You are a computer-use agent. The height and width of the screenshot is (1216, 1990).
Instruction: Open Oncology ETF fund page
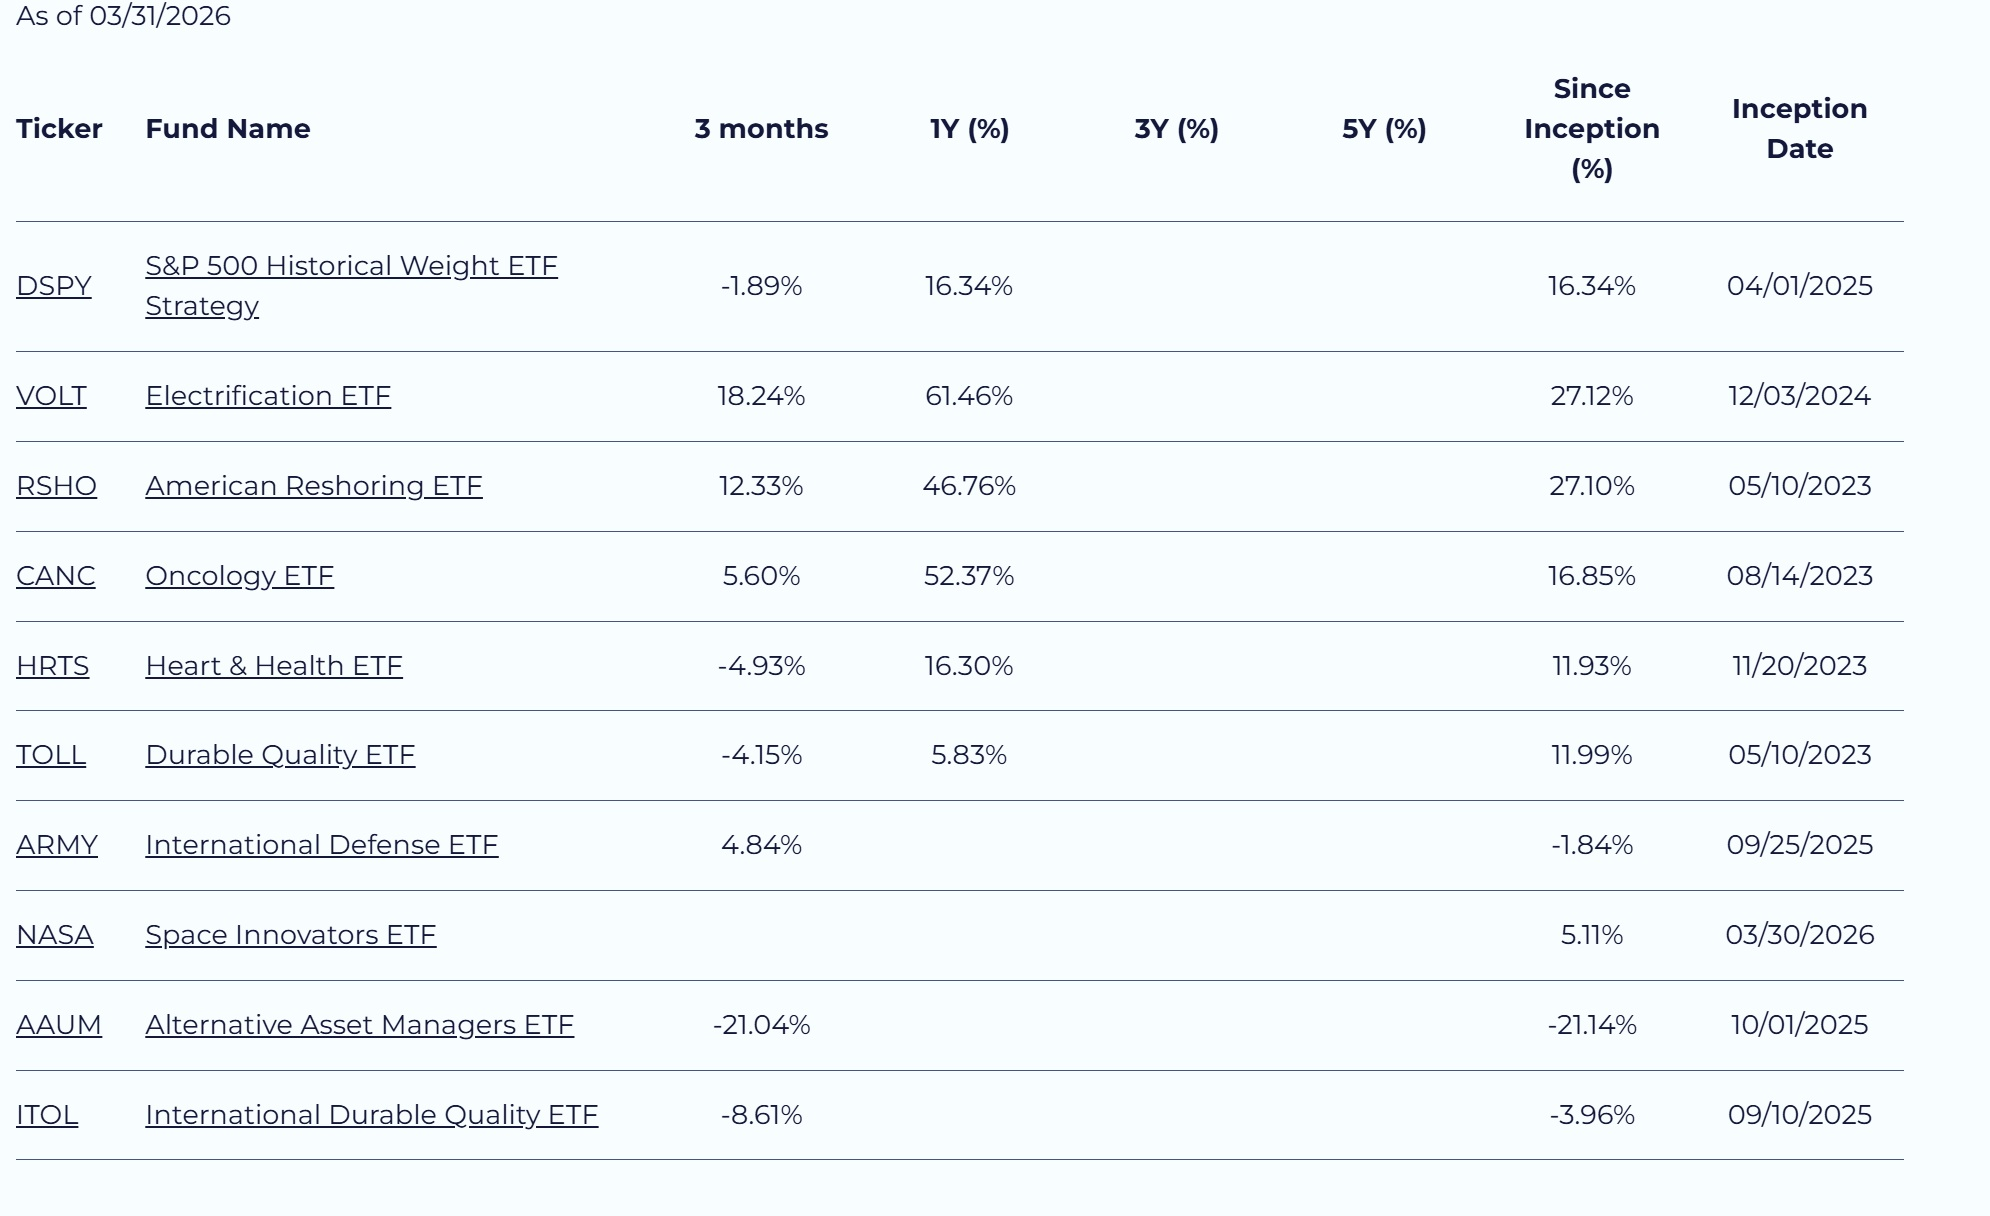(x=240, y=576)
